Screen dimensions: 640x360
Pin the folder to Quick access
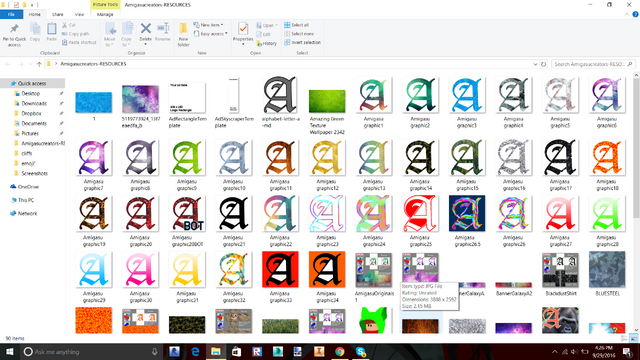[x=14, y=34]
